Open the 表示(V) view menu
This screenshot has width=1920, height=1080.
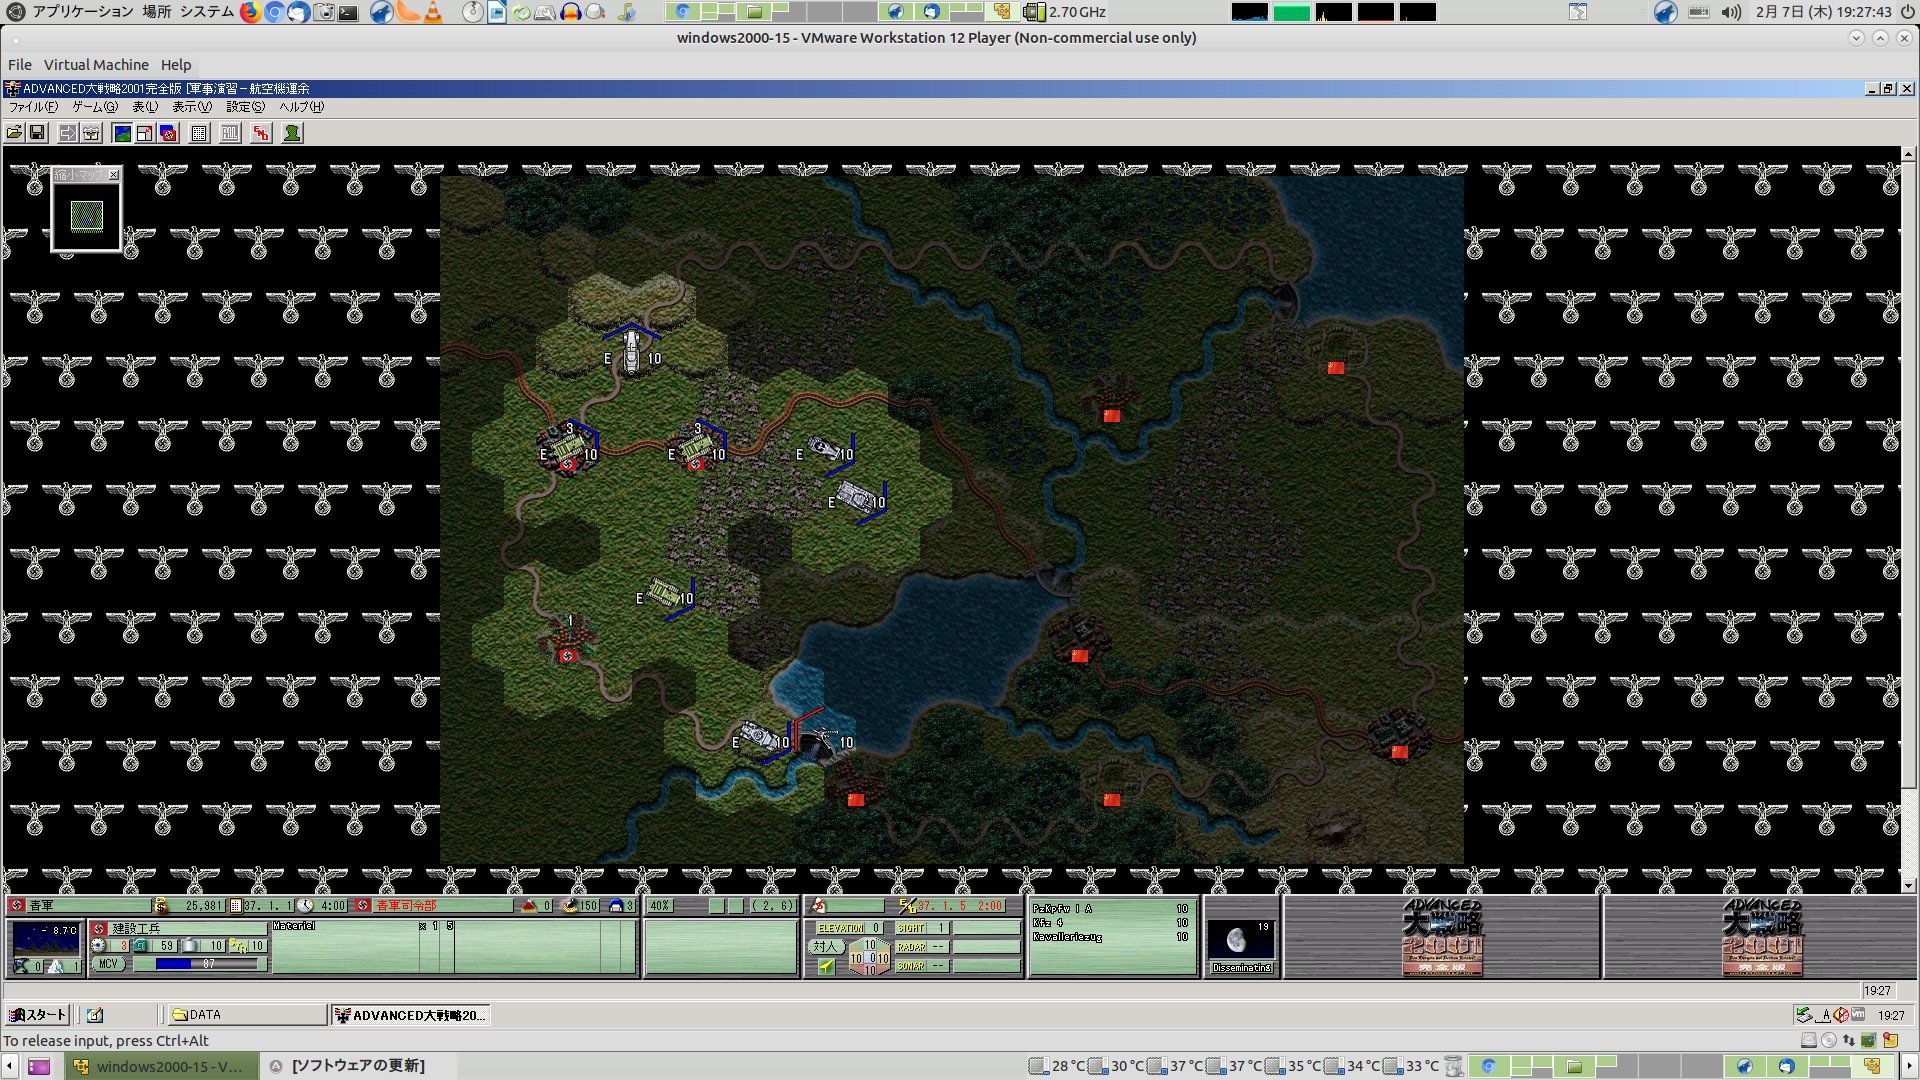point(191,107)
